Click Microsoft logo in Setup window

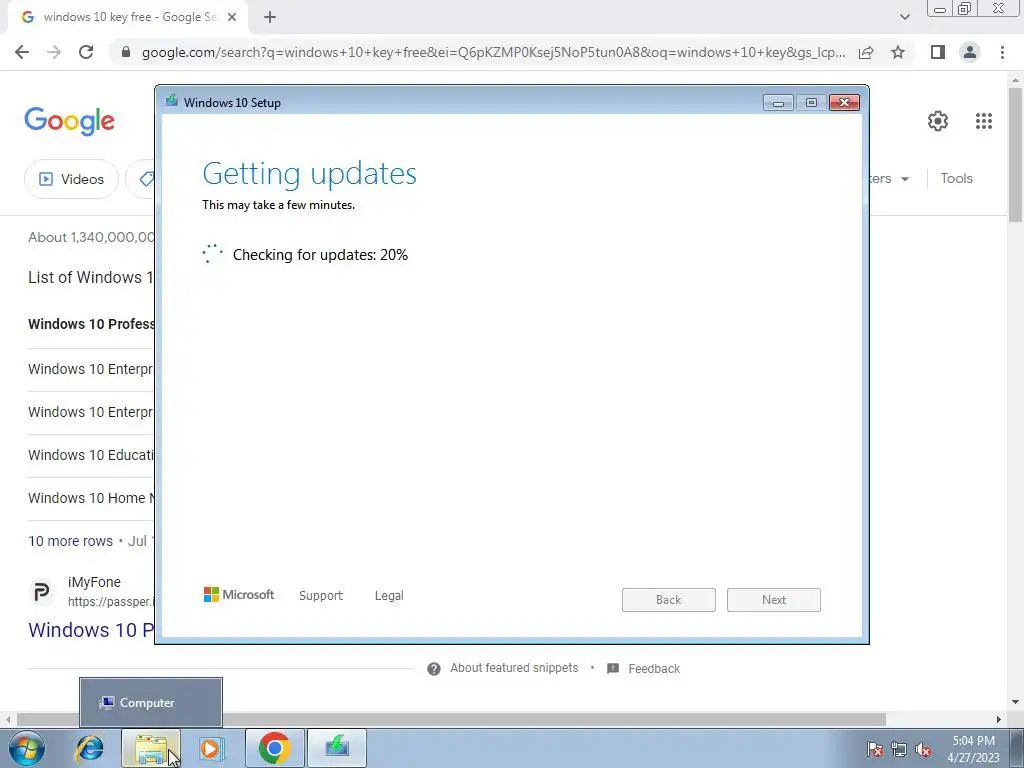(239, 595)
